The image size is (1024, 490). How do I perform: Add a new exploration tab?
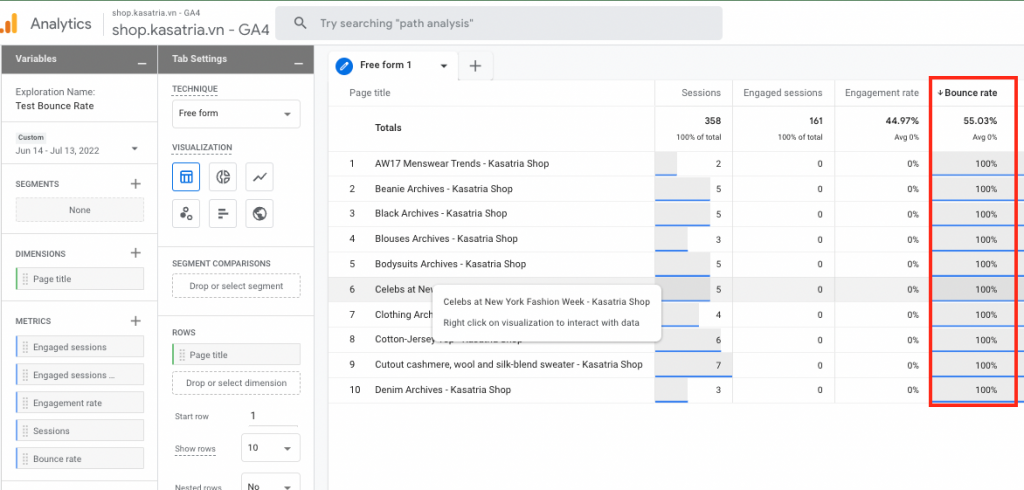[475, 66]
